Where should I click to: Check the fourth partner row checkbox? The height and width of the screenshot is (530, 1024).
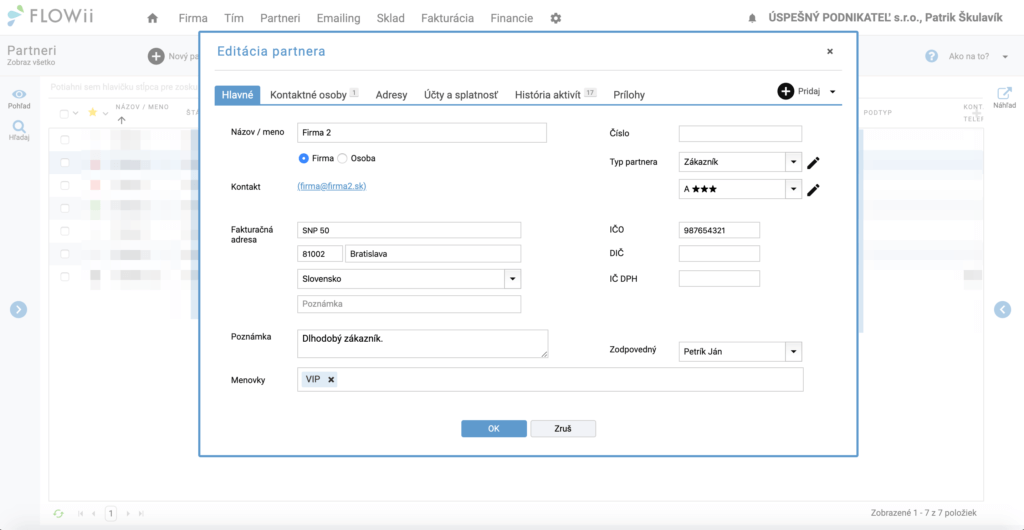point(65,208)
